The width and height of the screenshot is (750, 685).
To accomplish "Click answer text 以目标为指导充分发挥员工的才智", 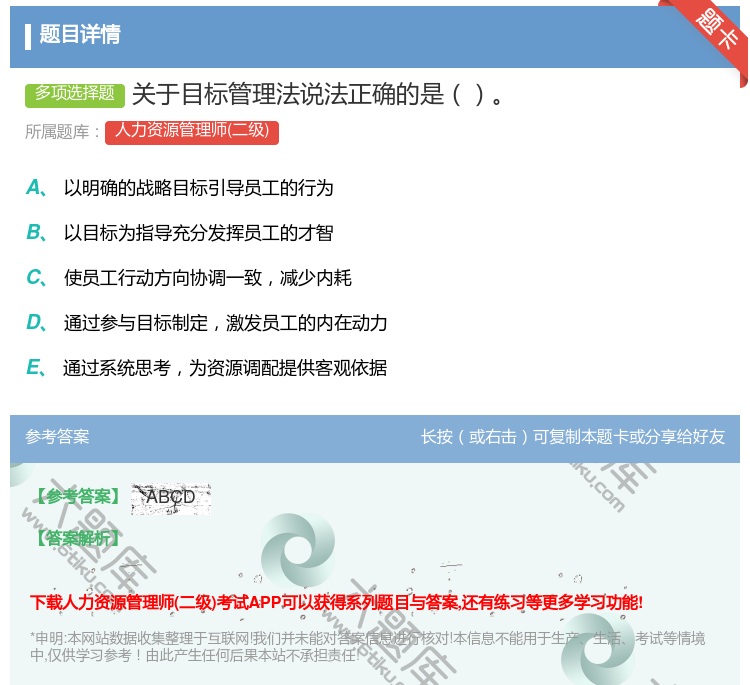I will coord(199,233).
